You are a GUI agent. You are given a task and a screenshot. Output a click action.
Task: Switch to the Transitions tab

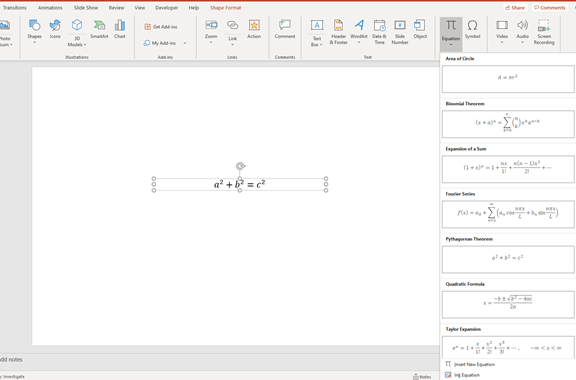(x=15, y=8)
